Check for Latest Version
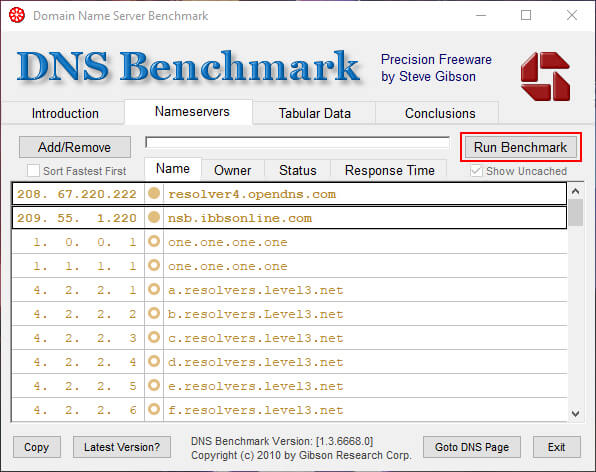This screenshot has width=596, height=472. click(122, 447)
